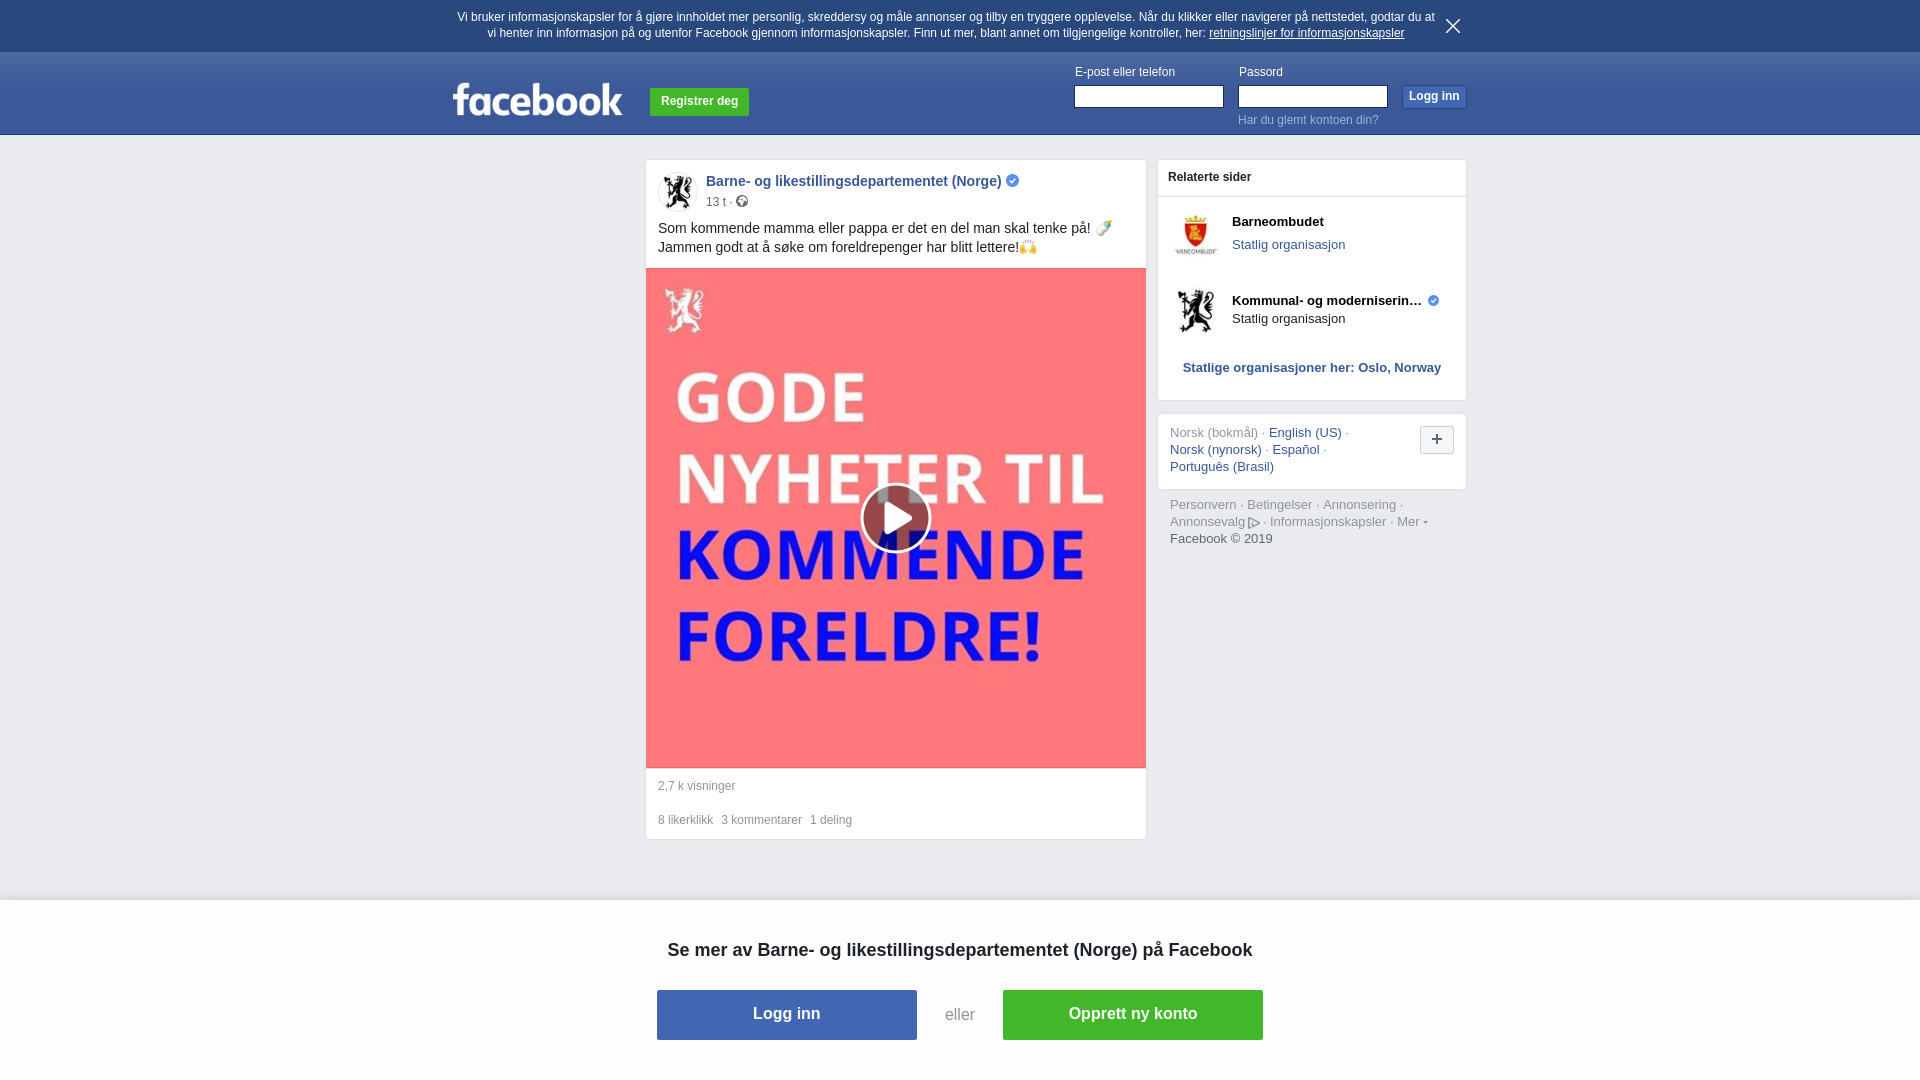
Task: Click the Registrer deg button
Action: click(x=699, y=101)
